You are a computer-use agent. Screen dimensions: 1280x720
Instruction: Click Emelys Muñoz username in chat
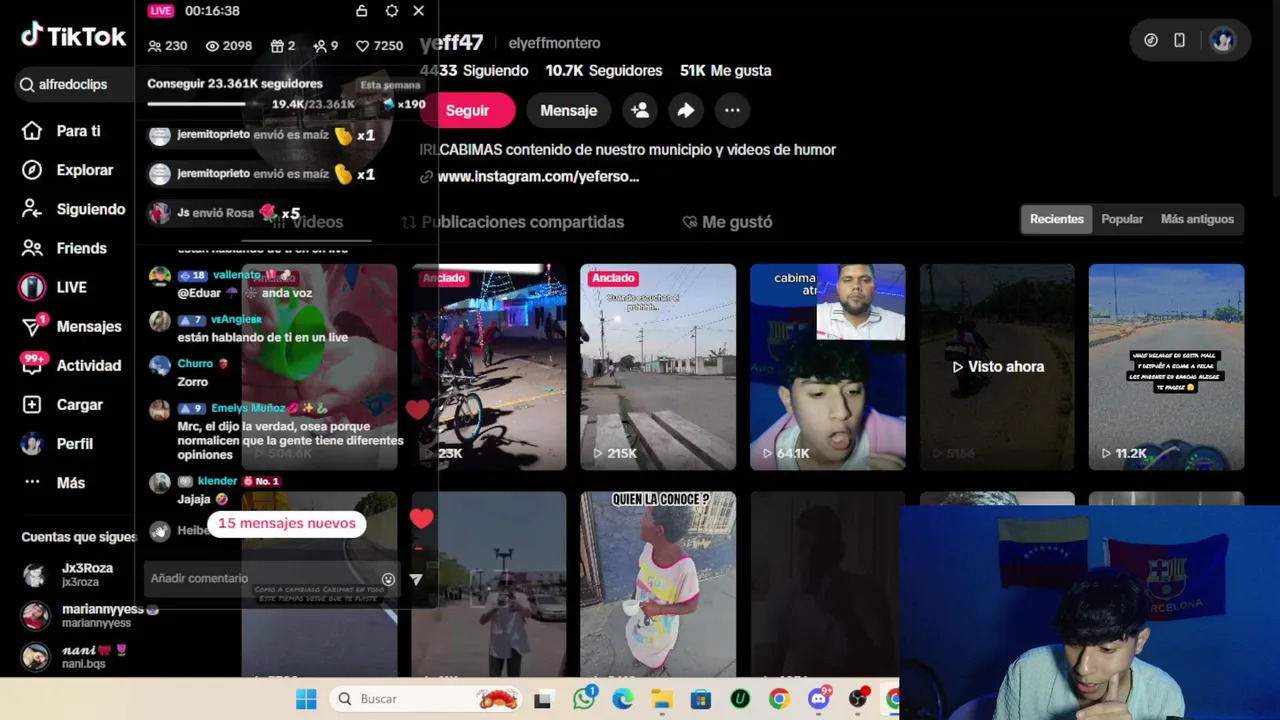pyautogui.click(x=248, y=408)
